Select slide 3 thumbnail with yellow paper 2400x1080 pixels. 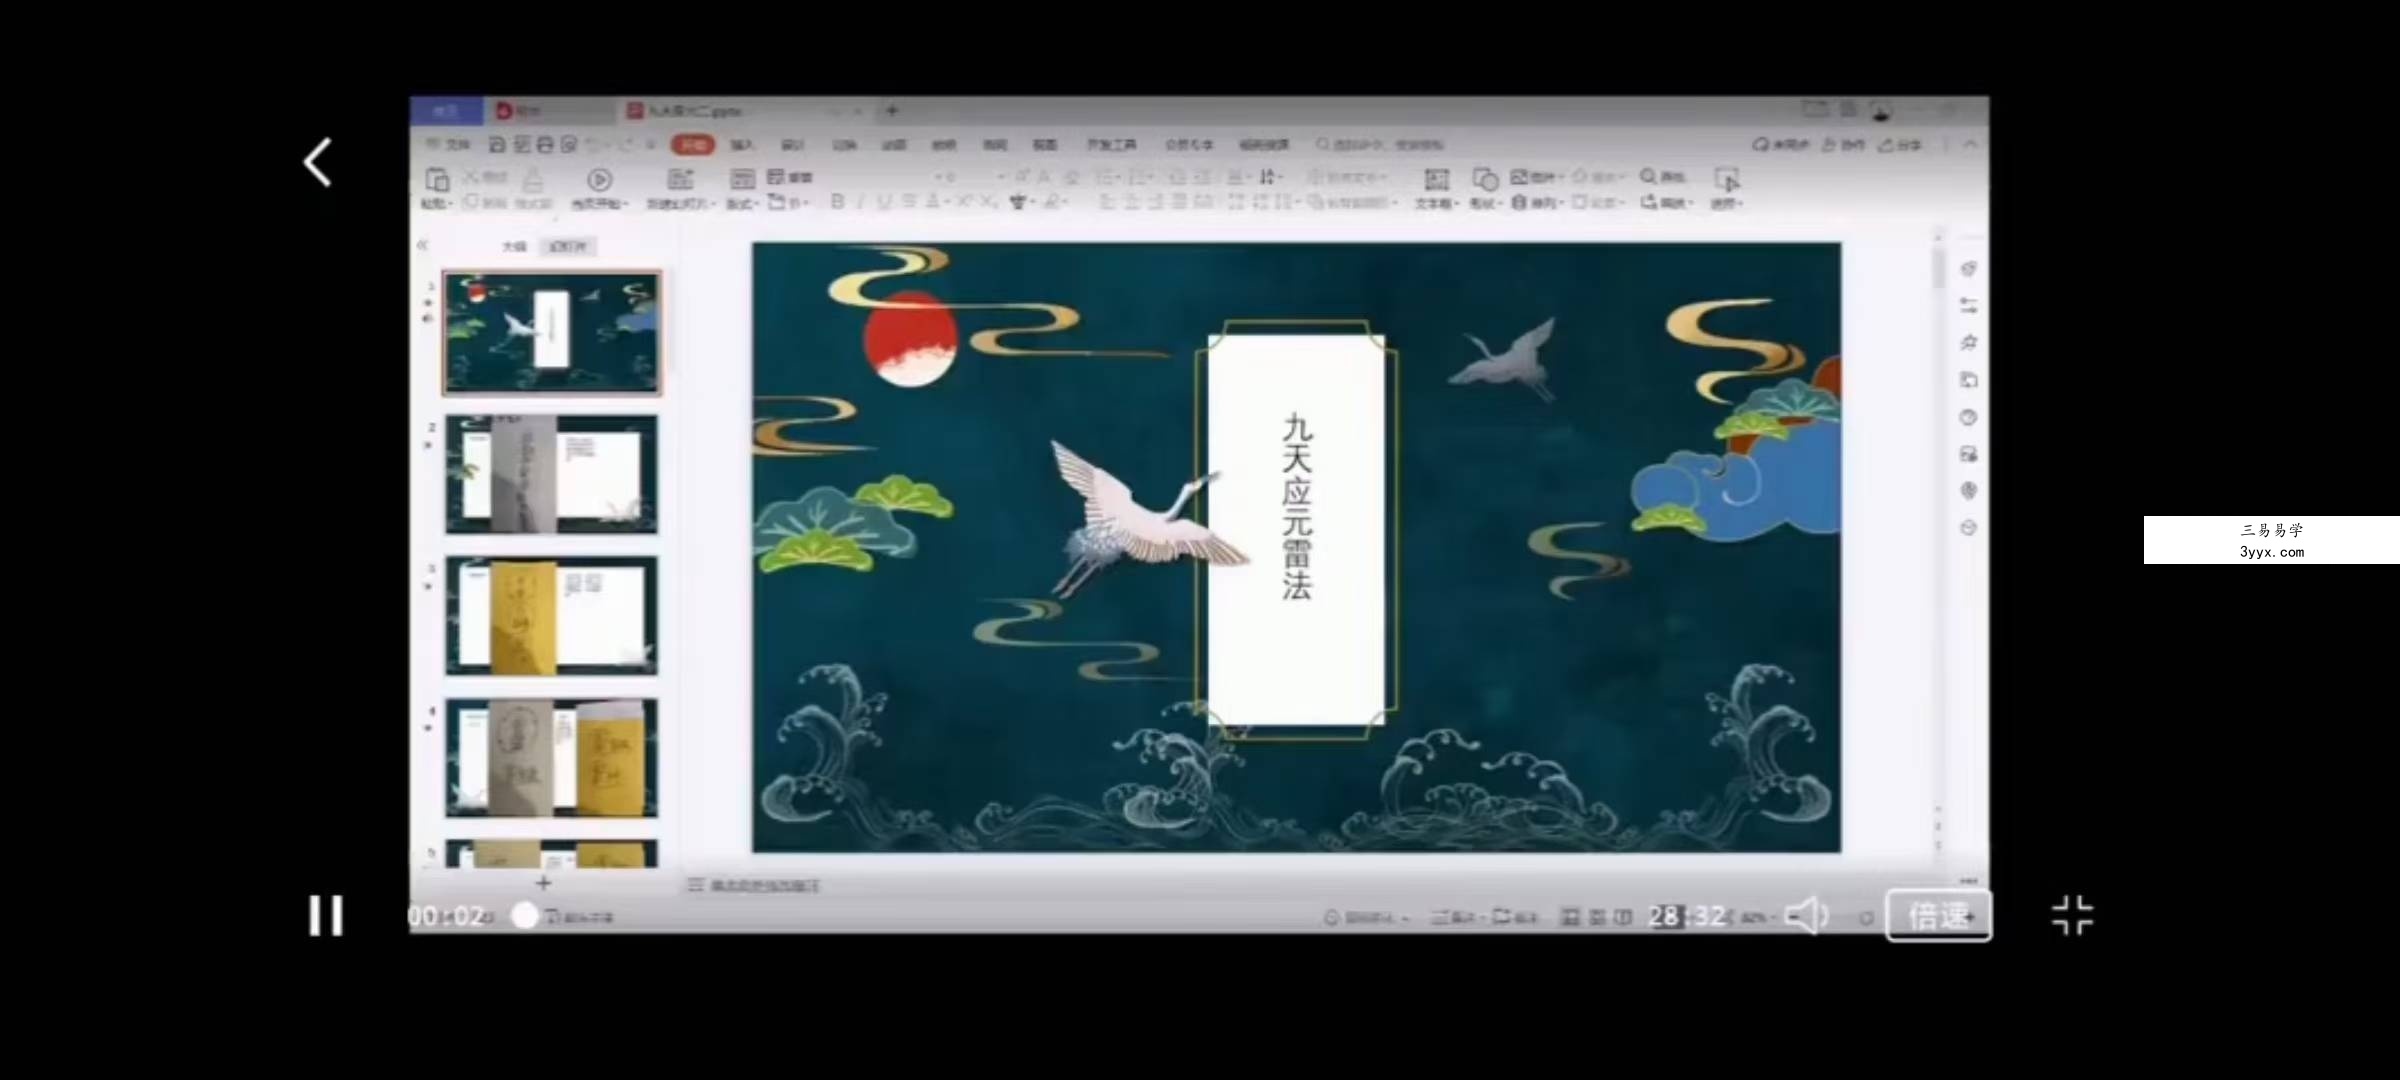click(x=551, y=616)
